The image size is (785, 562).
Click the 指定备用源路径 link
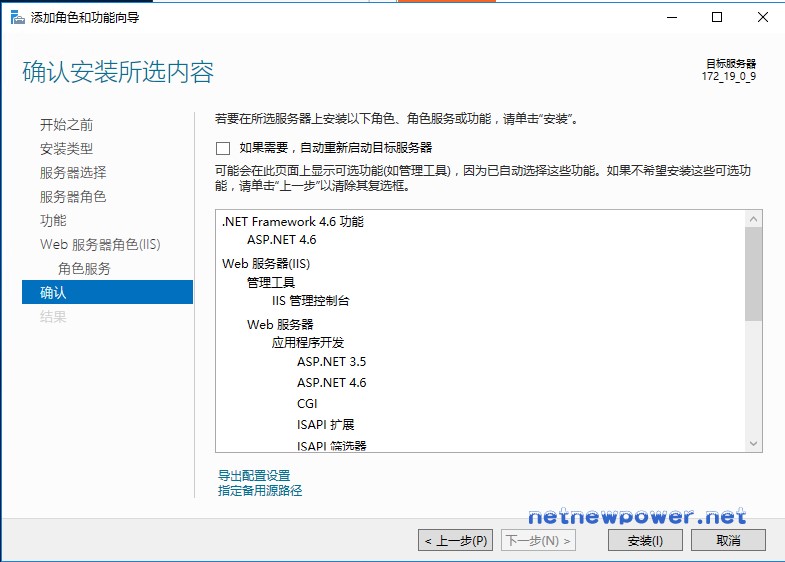[260, 490]
